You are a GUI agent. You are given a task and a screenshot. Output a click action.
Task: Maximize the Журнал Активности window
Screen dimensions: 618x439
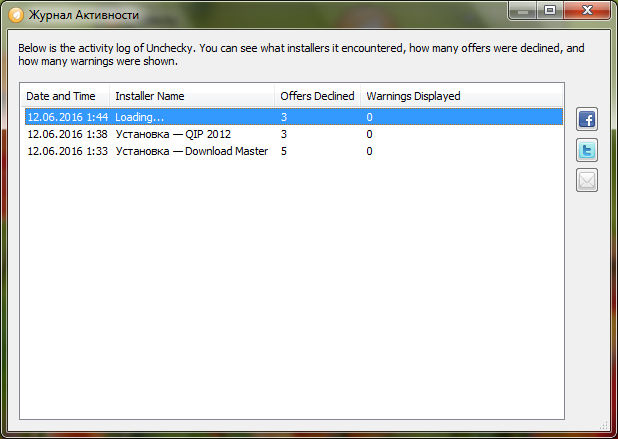point(550,11)
